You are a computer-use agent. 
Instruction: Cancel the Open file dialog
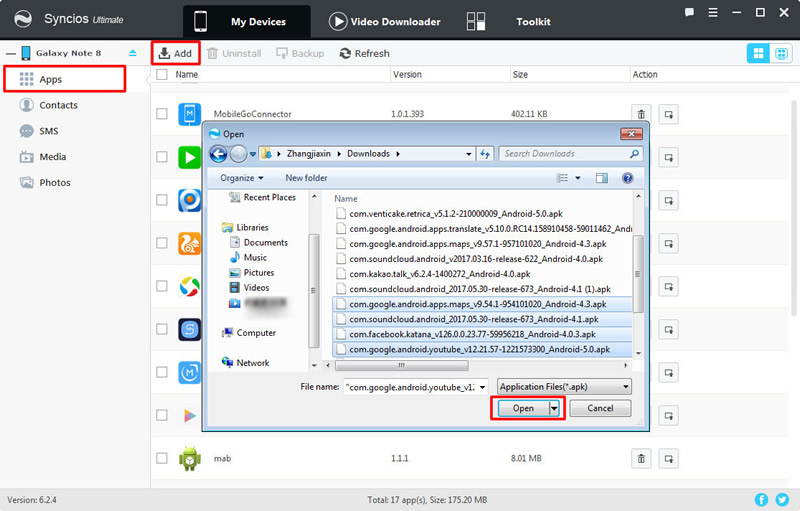(x=600, y=408)
